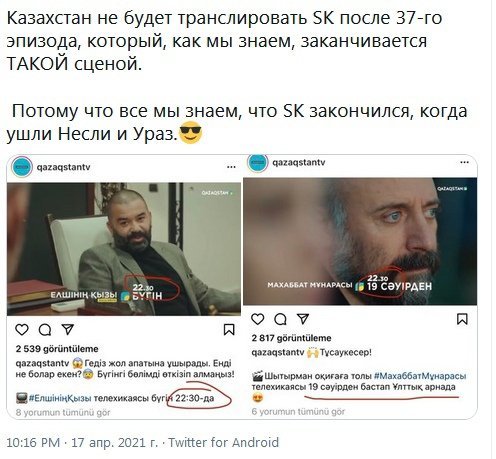Open left qazaqstantv profile avatar
The height and width of the screenshot is (459, 496).
click(22, 167)
